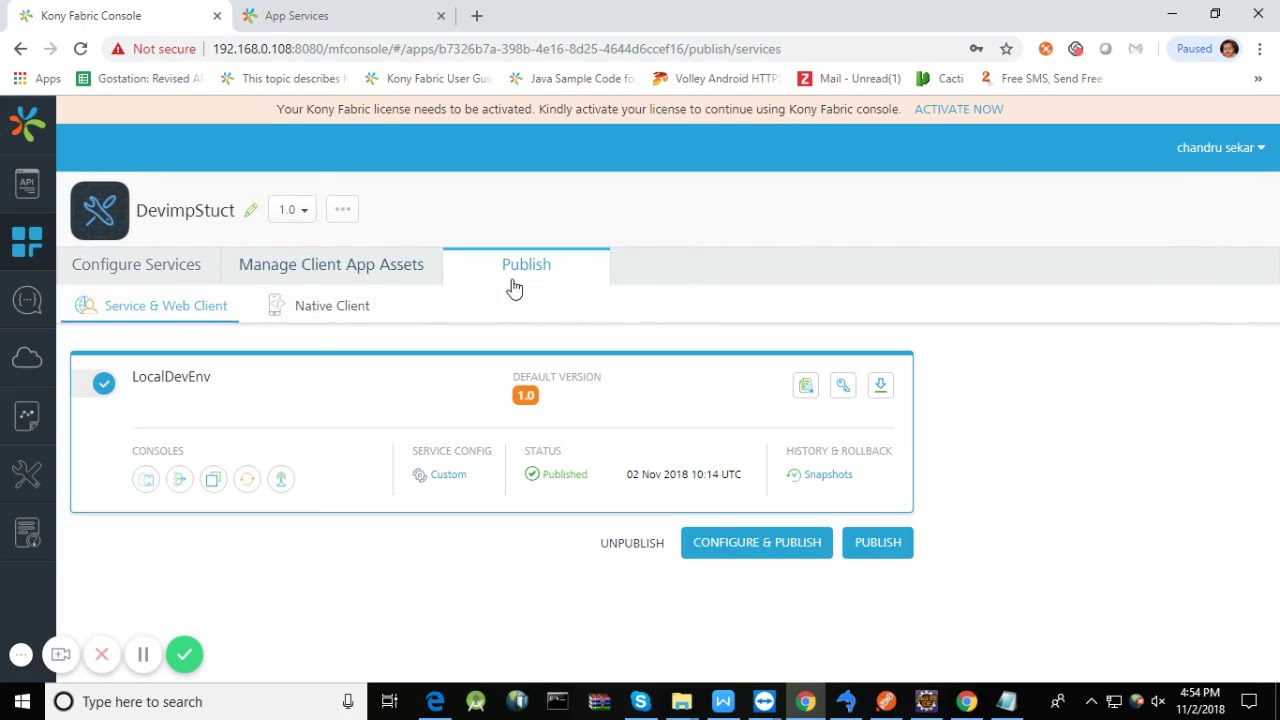Go back in browser history
1280x720 pixels.
(21, 49)
